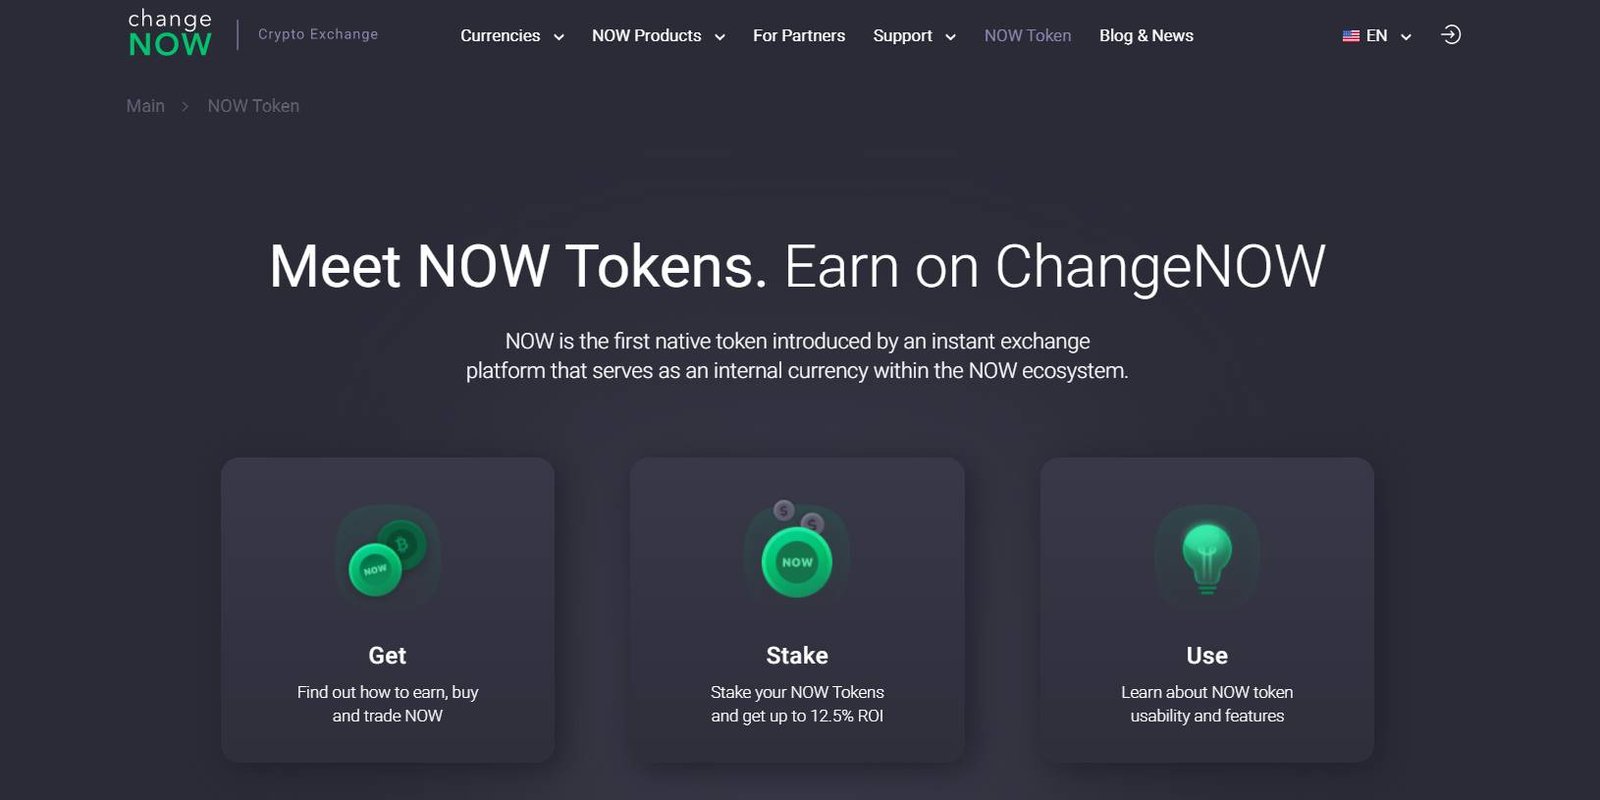Click the ChangeNOW logo
Viewport: 1600px width, 800px height.
[170, 34]
